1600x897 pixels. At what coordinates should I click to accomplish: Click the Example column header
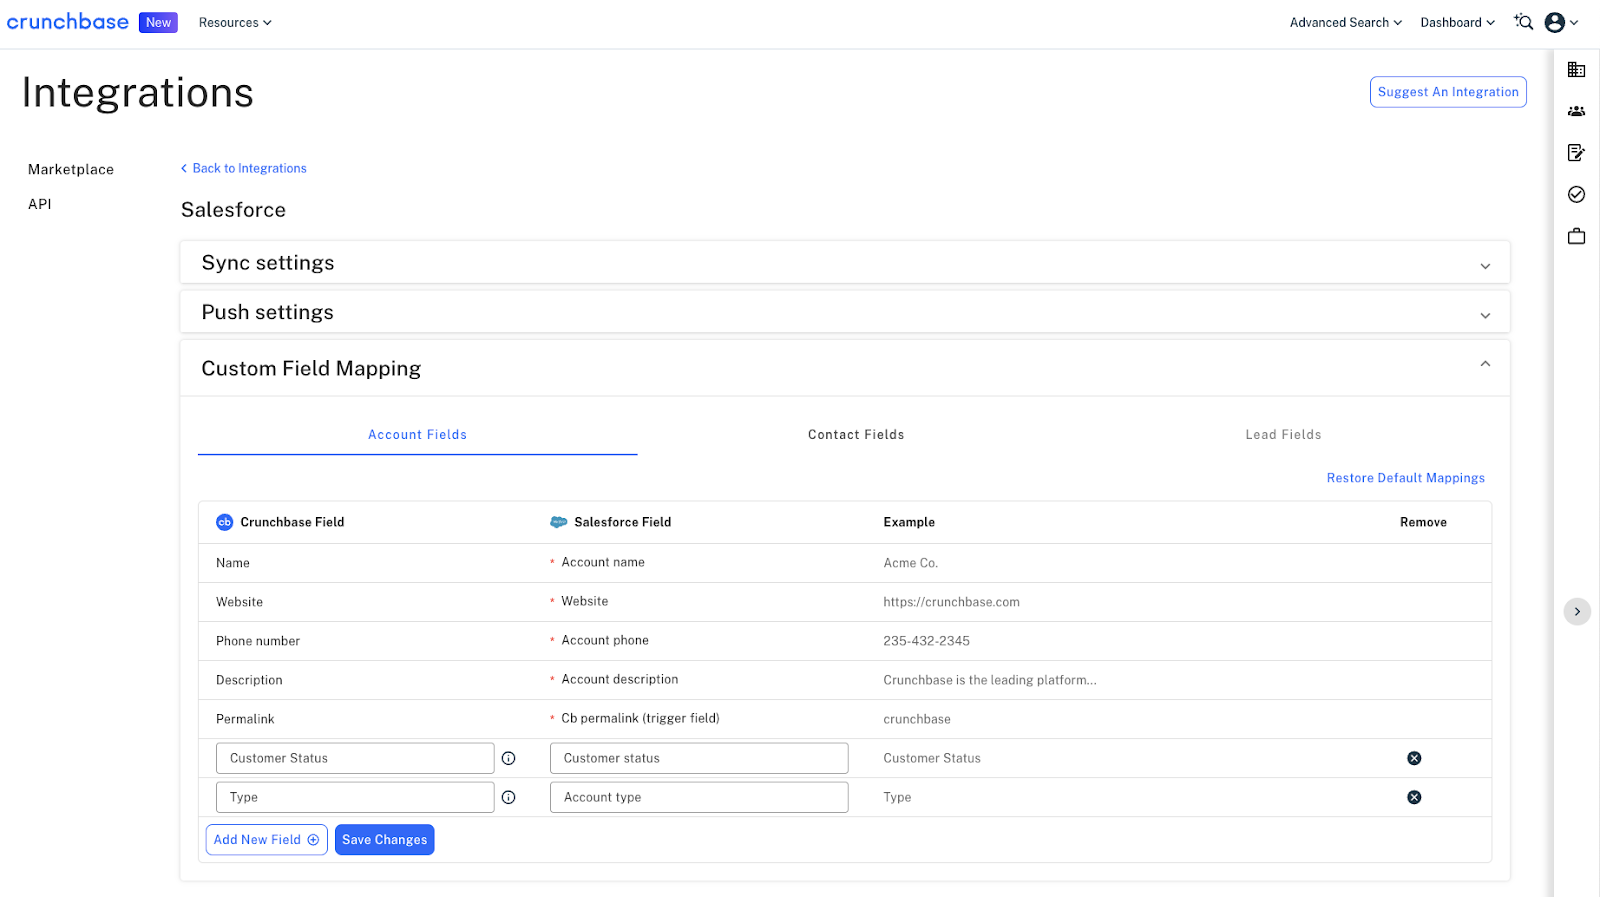pos(909,522)
